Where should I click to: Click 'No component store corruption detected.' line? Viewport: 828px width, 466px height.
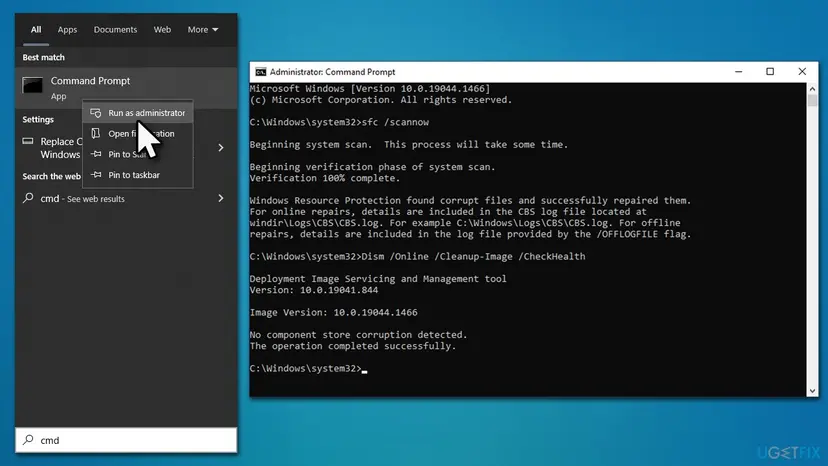point(359,334)
